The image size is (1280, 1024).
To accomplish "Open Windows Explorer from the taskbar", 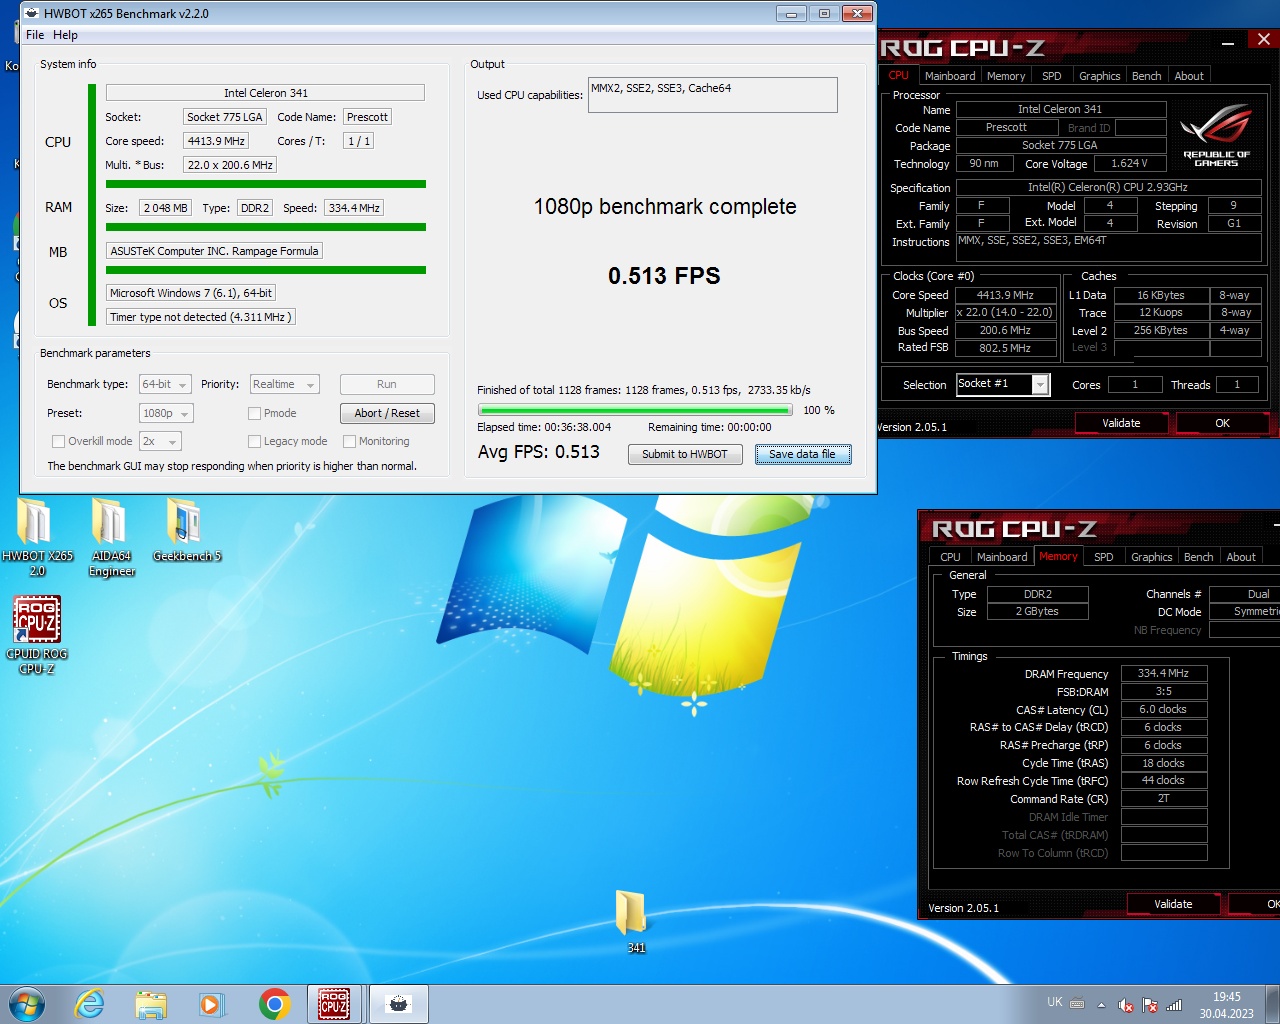I will (151, 1004).
